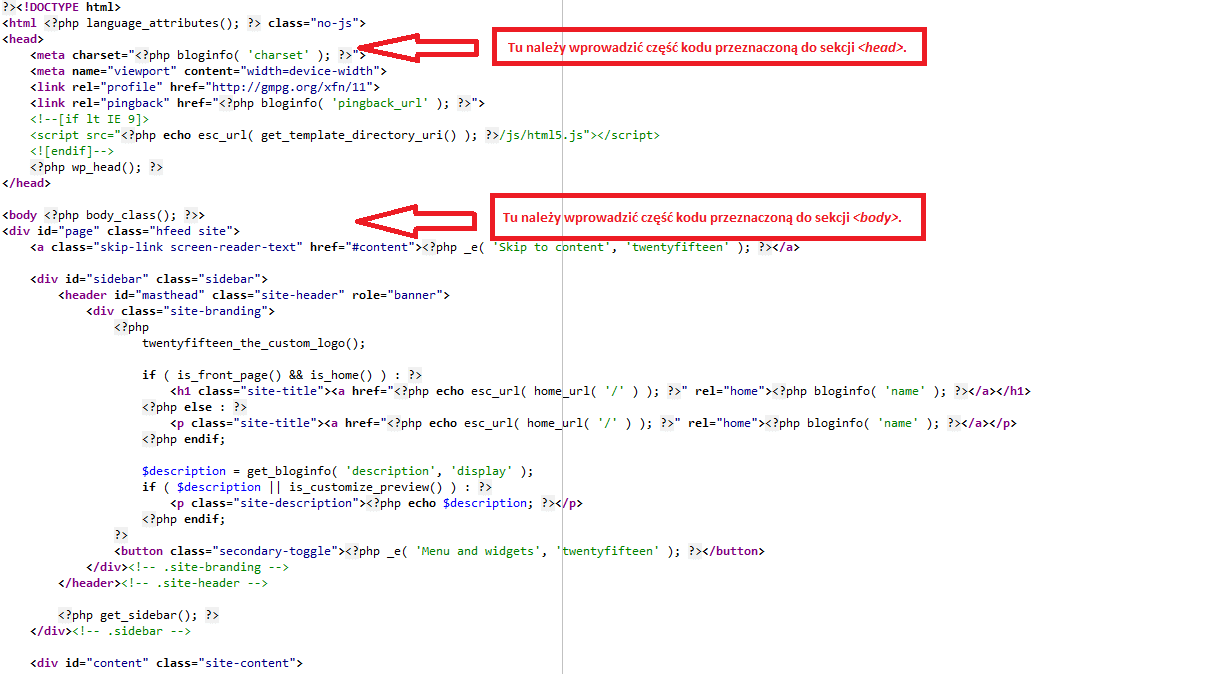Click the button secondary-toggle line
The image size is (1220, 674).
[x=439, y=551]
